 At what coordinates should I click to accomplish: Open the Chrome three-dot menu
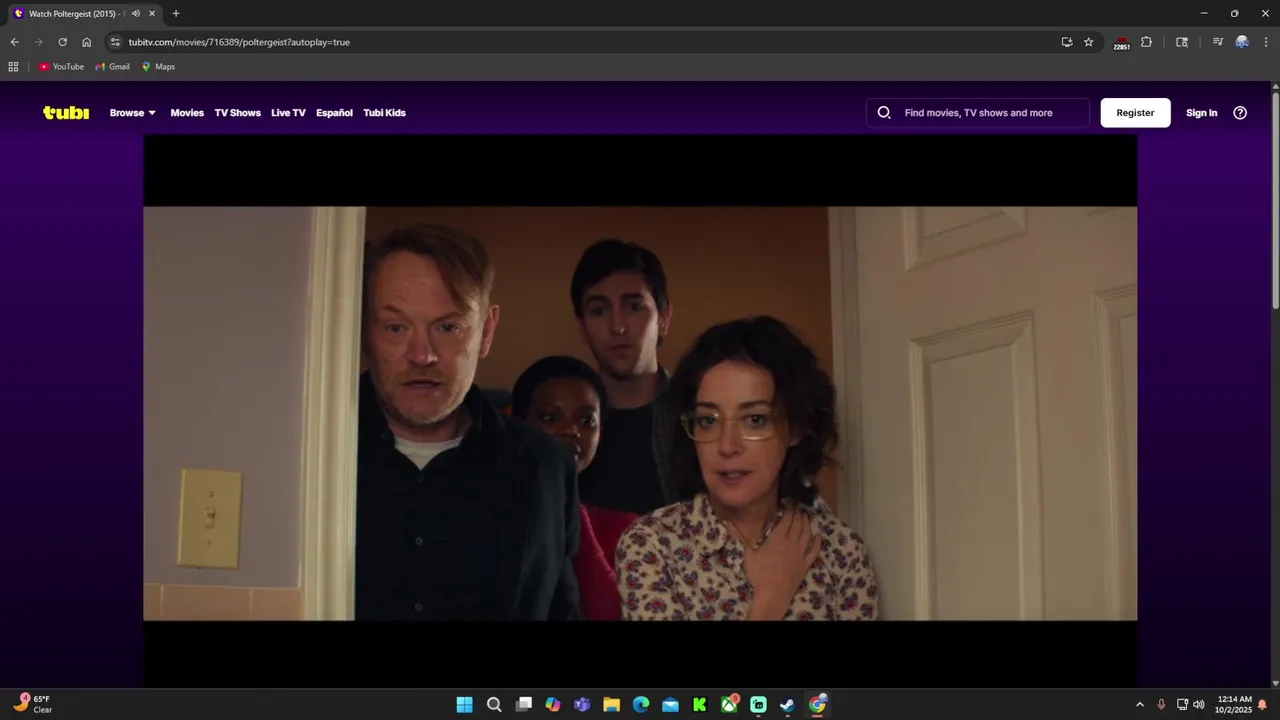[1266, 42]
